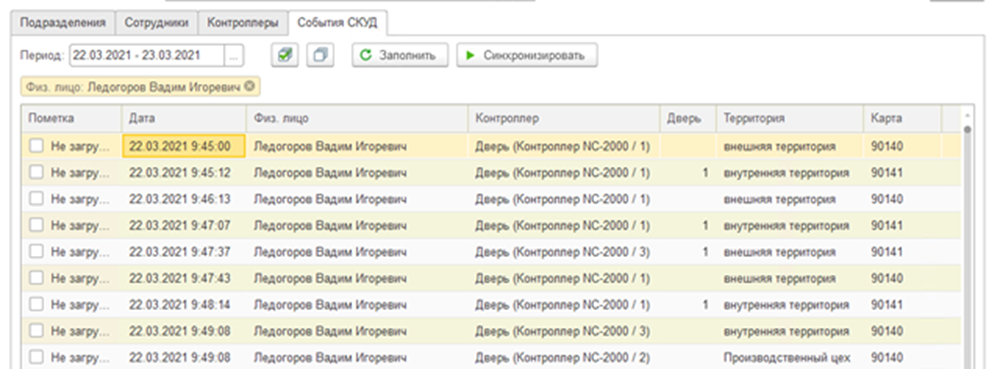Switch to the Подразделения tab
The width and height of the screenshot is (989, 369).
click(63, 23)
